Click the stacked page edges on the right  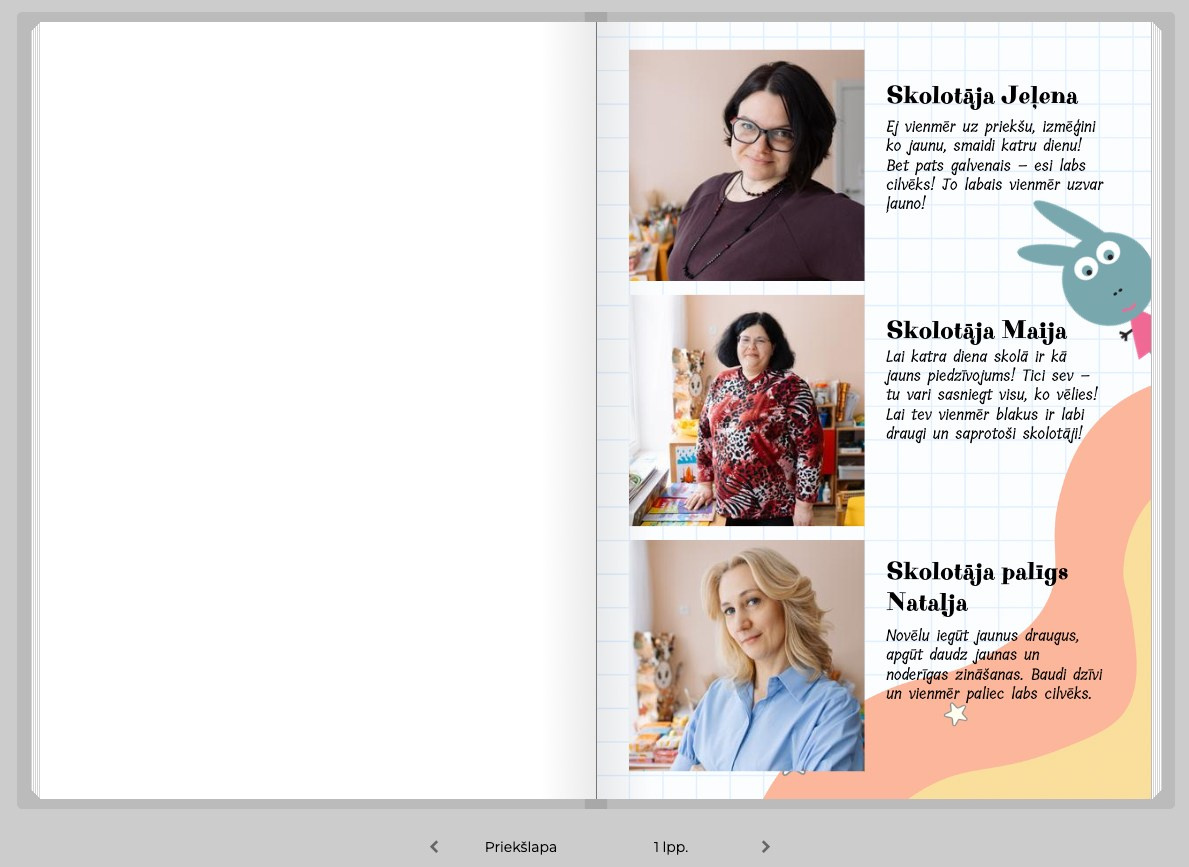tap(1157, 410)
